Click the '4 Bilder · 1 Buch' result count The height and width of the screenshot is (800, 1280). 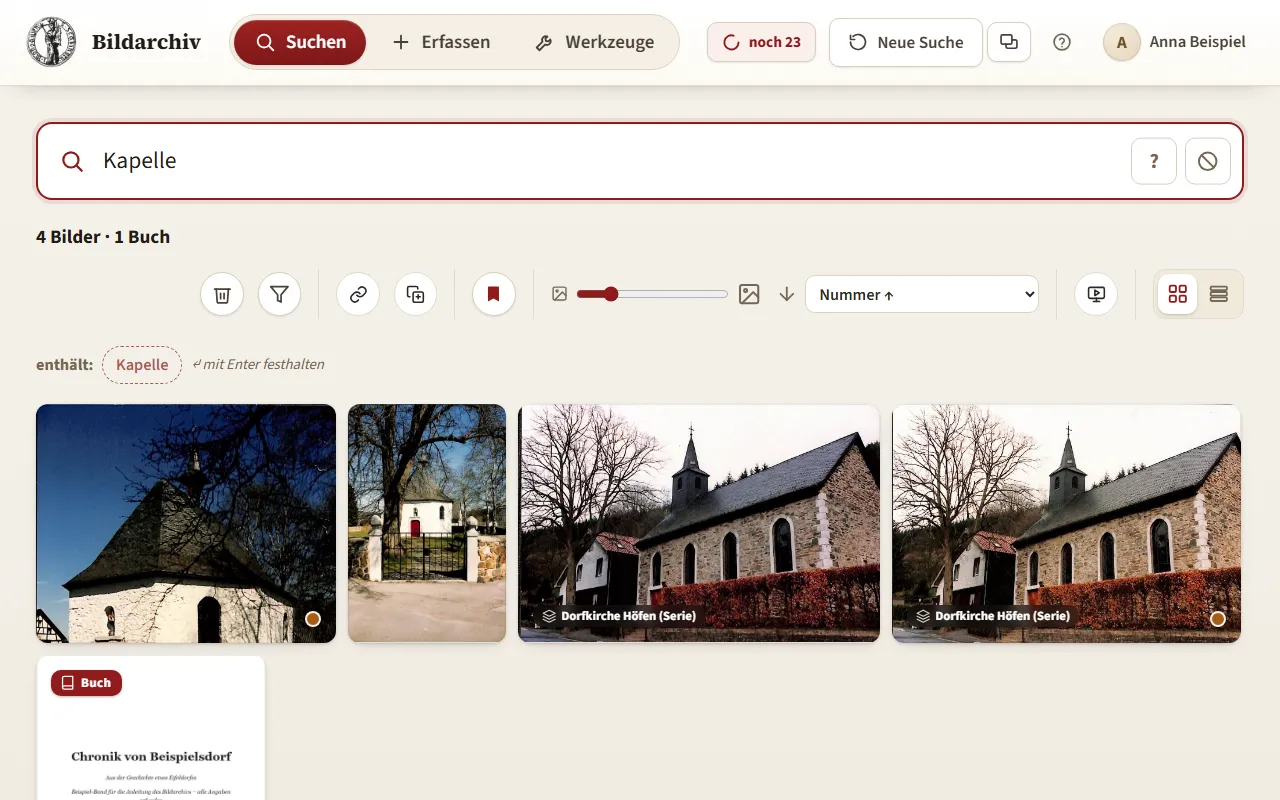(x=103, y=237)
